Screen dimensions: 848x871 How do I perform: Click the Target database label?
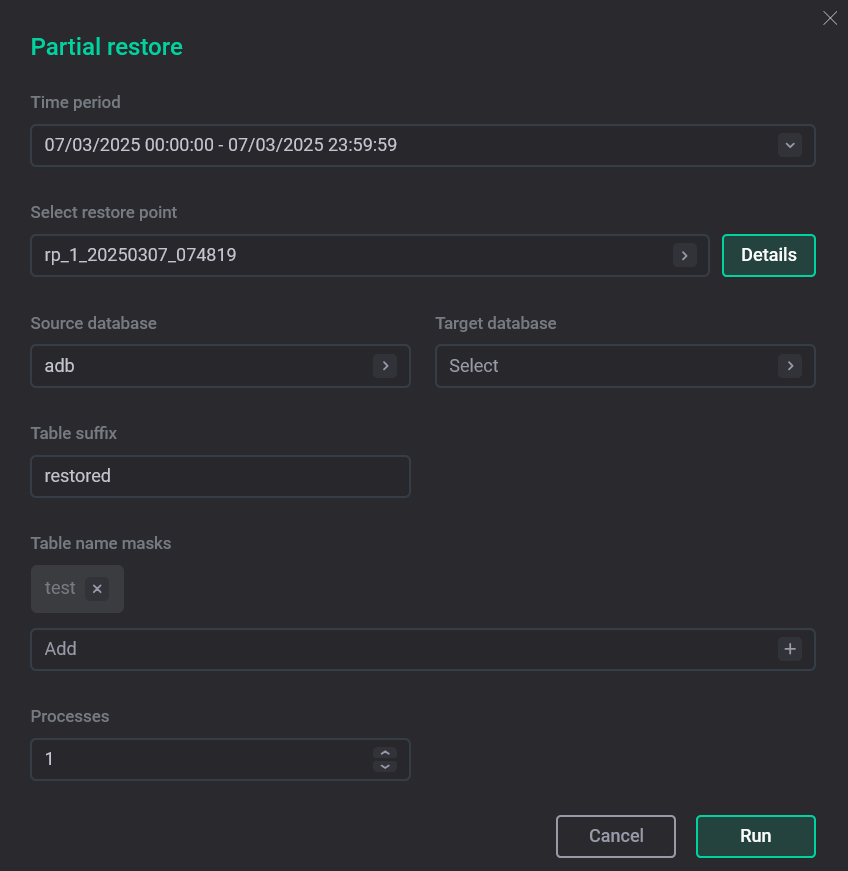coord(496,323)
